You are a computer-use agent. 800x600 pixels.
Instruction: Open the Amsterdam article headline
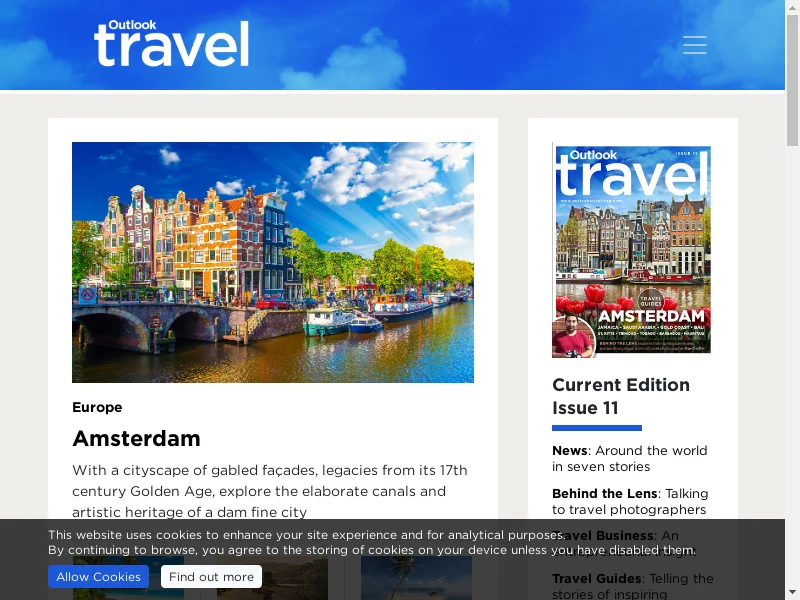coord(137,438)
